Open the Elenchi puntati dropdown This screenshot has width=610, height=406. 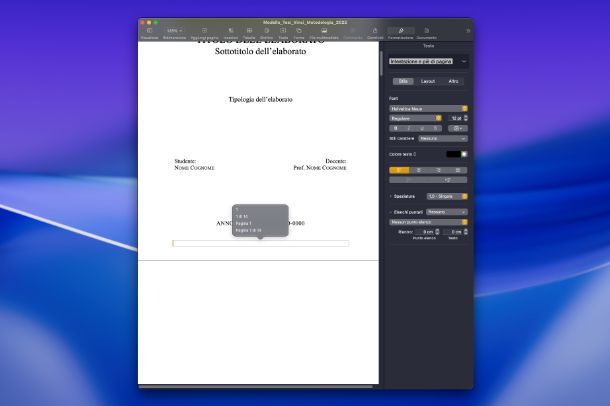446,212
